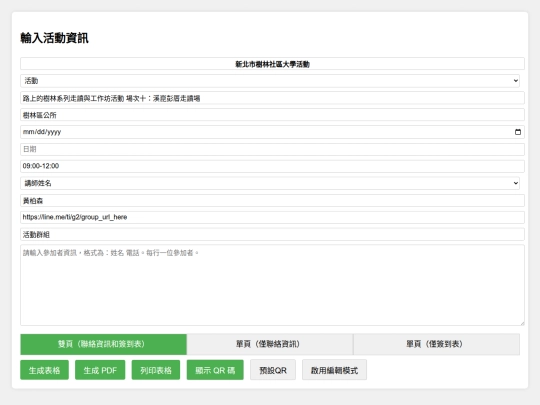This screenshot has height=405, width=540.
Task: Click the activity name field starting 路上的樹林
Action: (x=272, y=98)
